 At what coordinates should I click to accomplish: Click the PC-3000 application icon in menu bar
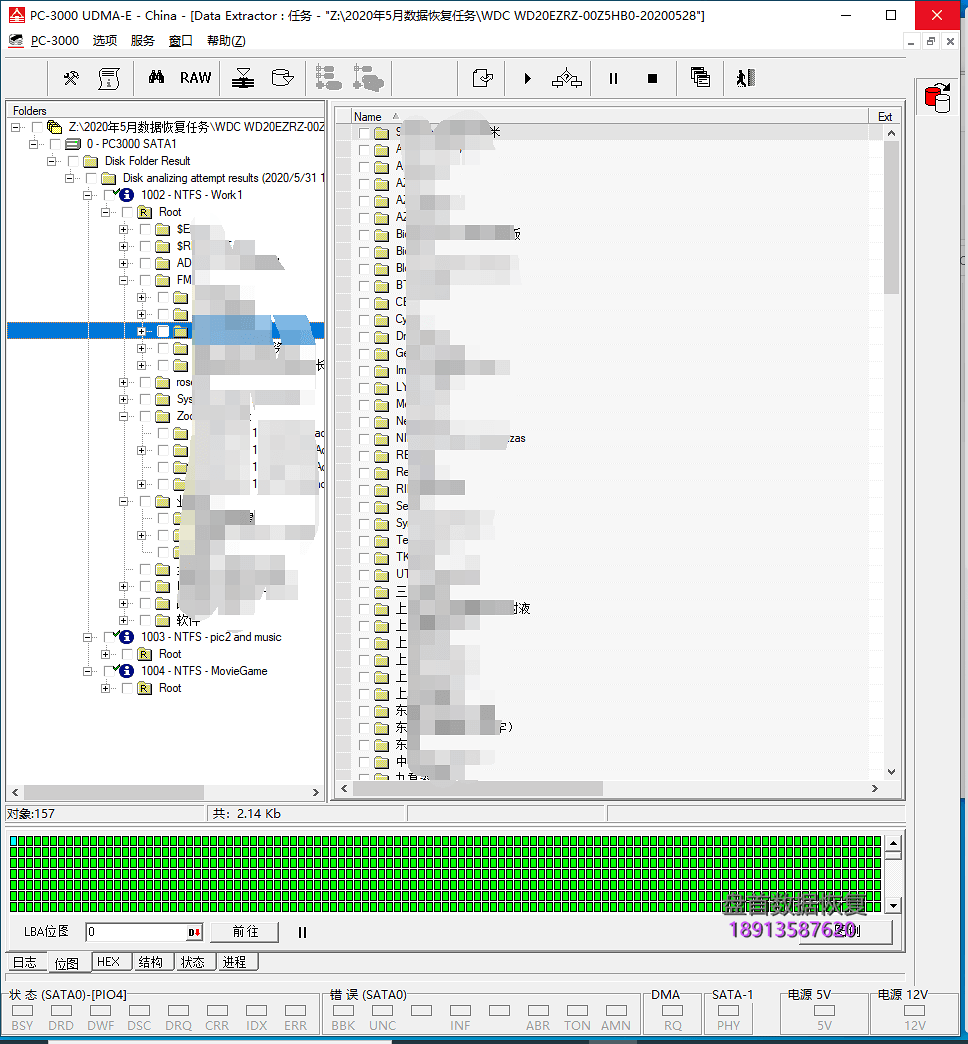tap(16, 41)
